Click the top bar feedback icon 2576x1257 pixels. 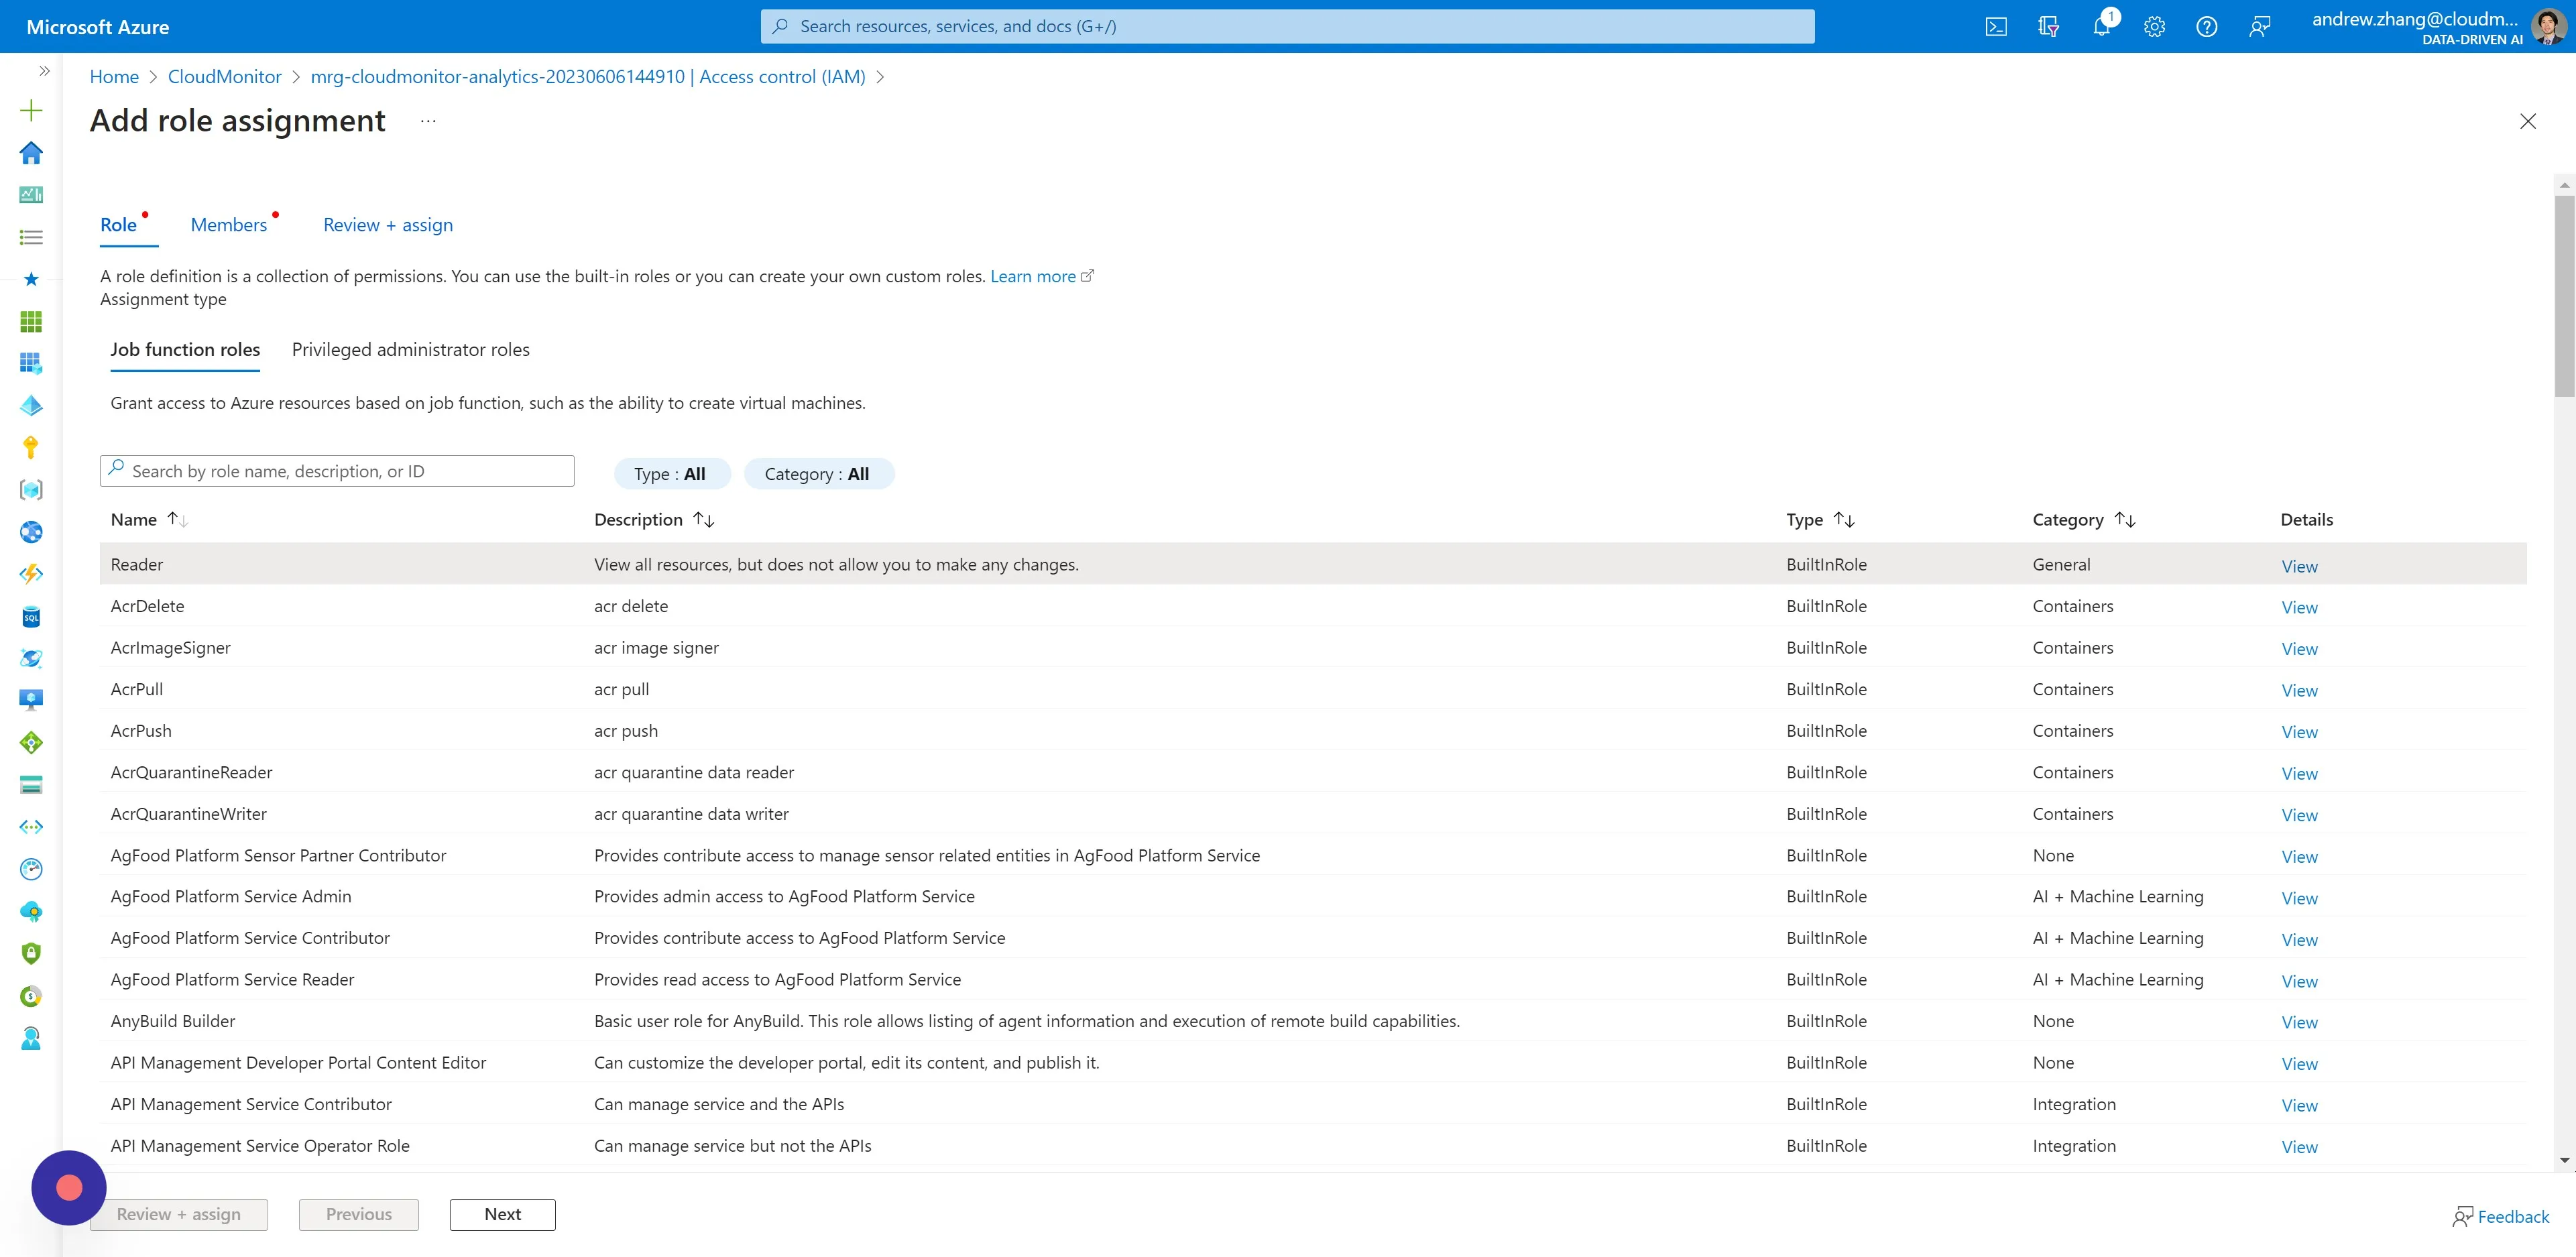2259,27
